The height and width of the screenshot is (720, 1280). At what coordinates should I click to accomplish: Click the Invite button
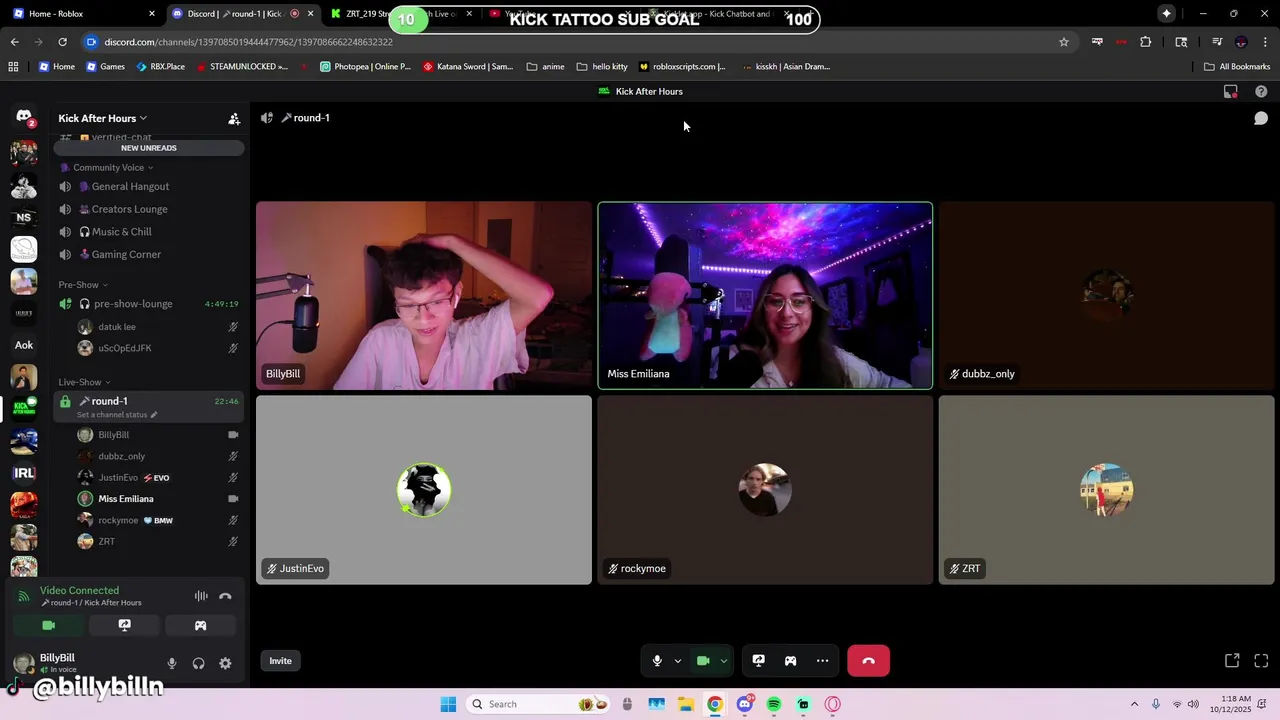(280, 661)
